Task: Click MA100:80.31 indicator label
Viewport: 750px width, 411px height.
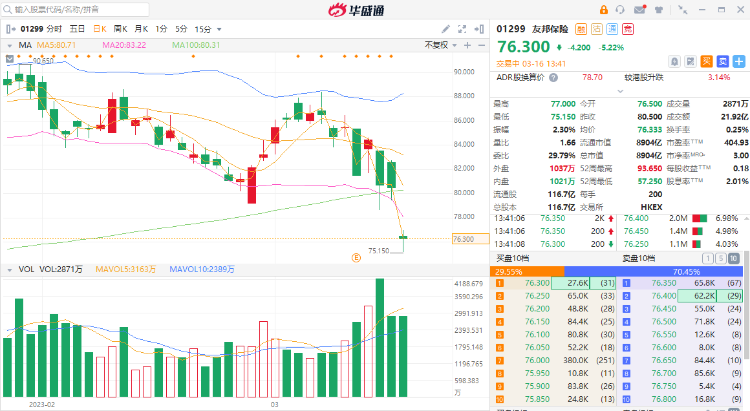Action: (x=196, y=45)
